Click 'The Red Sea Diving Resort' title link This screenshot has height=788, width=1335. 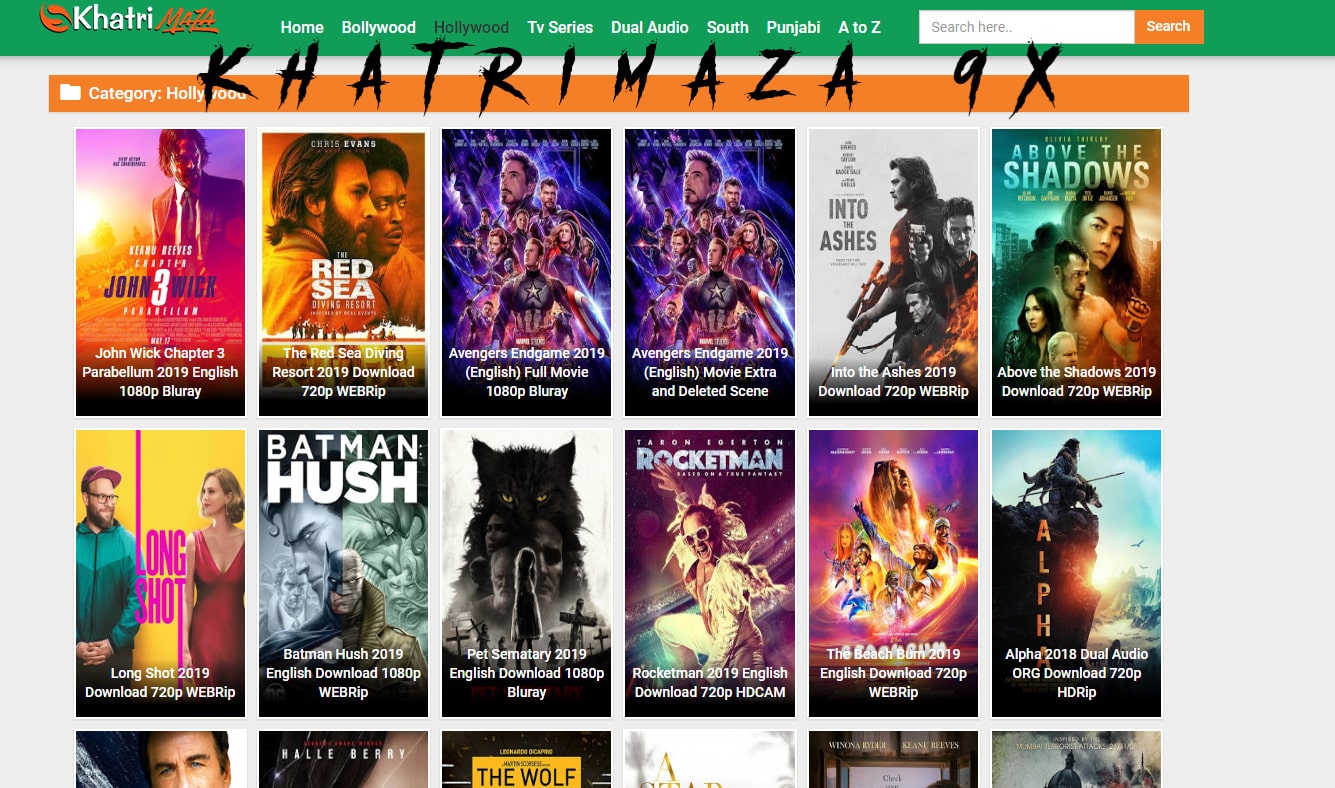[x=343, y=372]
